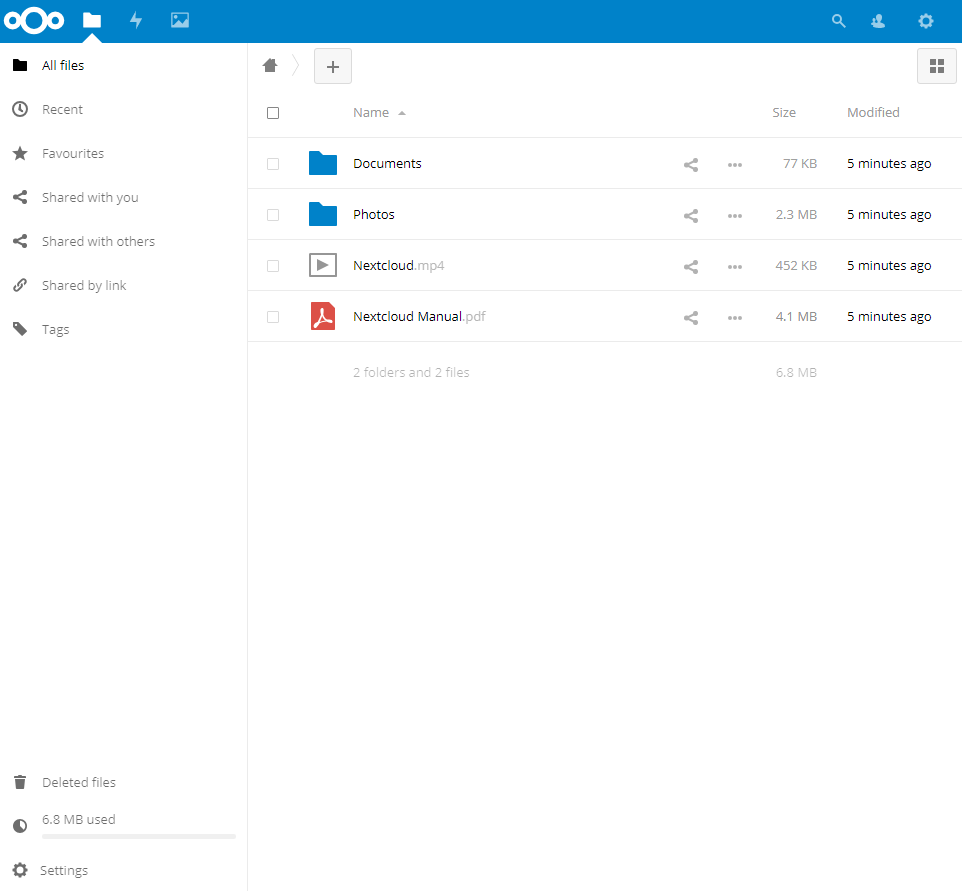Select the Documents folder checkbox
Viewport: 962px width, 891px height.
(273, 164)
